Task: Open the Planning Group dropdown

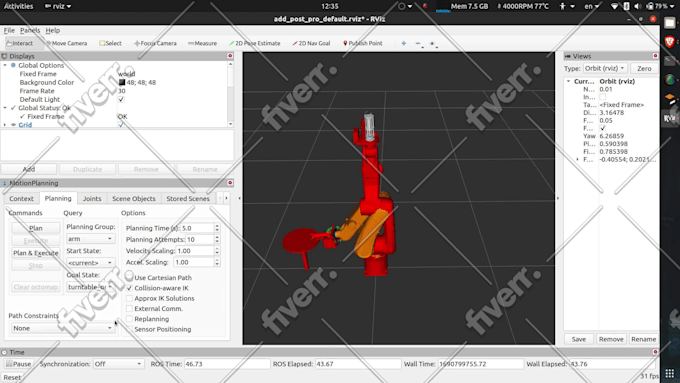Action: [x=90, y=239]
